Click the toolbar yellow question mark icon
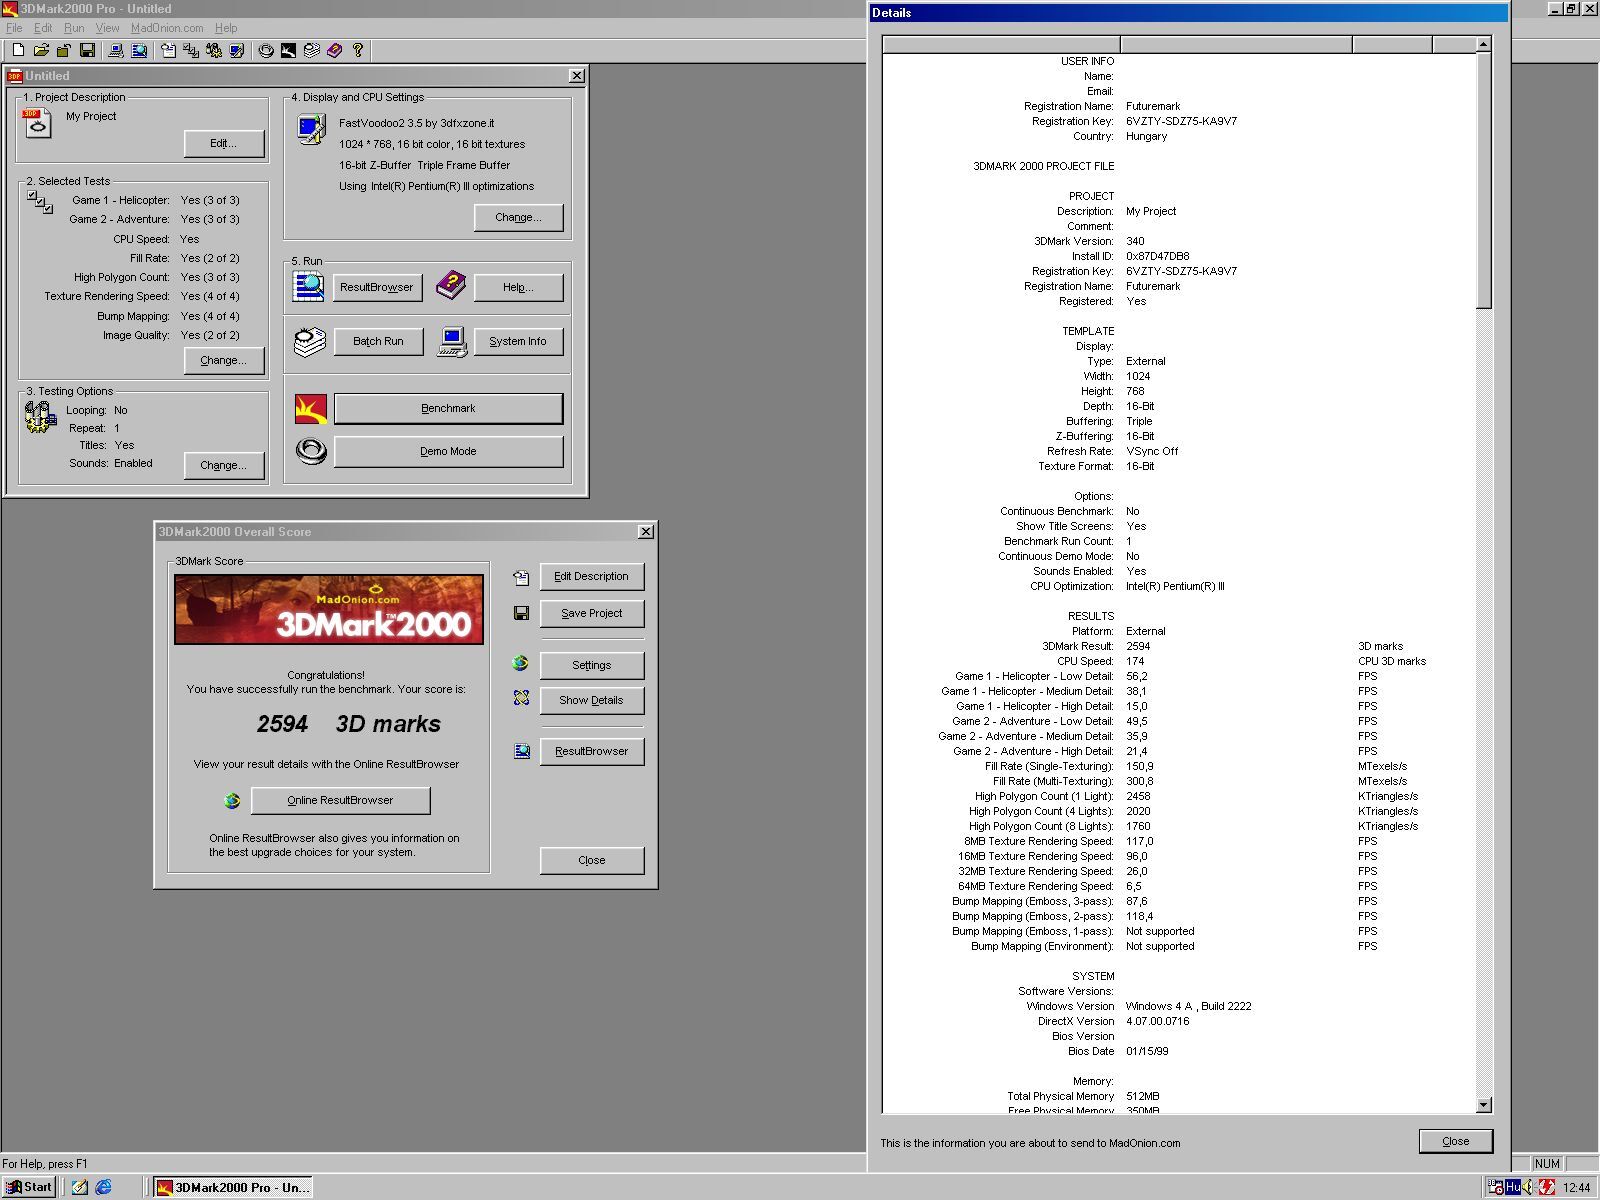This screenshot has height=1200, width=1600. (358, 50)
